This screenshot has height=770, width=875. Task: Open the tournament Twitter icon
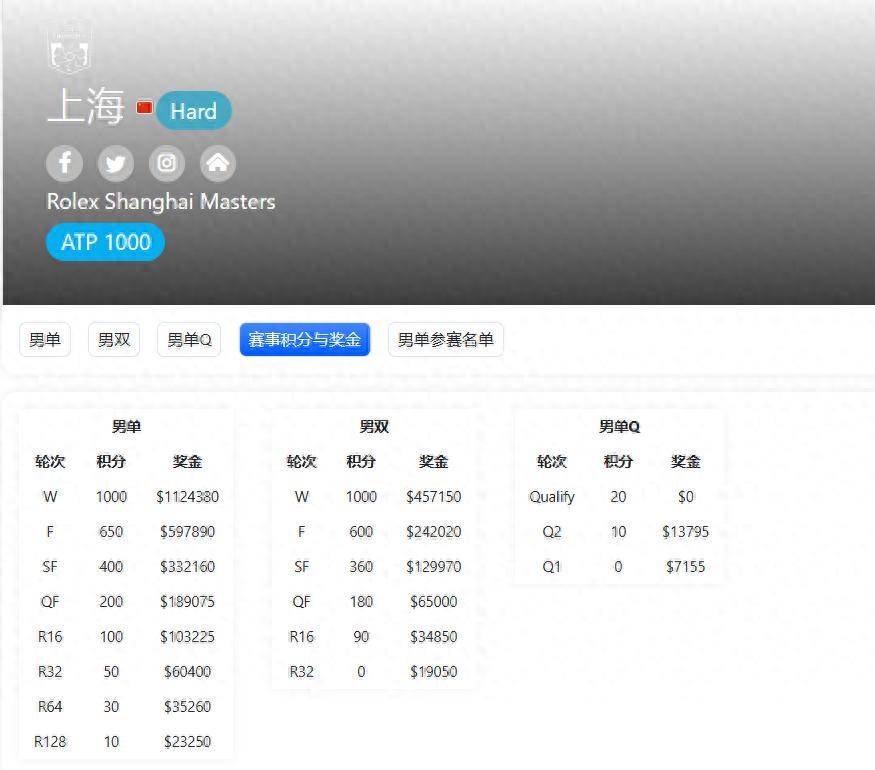pyautogui.click(x=116, y=163)
